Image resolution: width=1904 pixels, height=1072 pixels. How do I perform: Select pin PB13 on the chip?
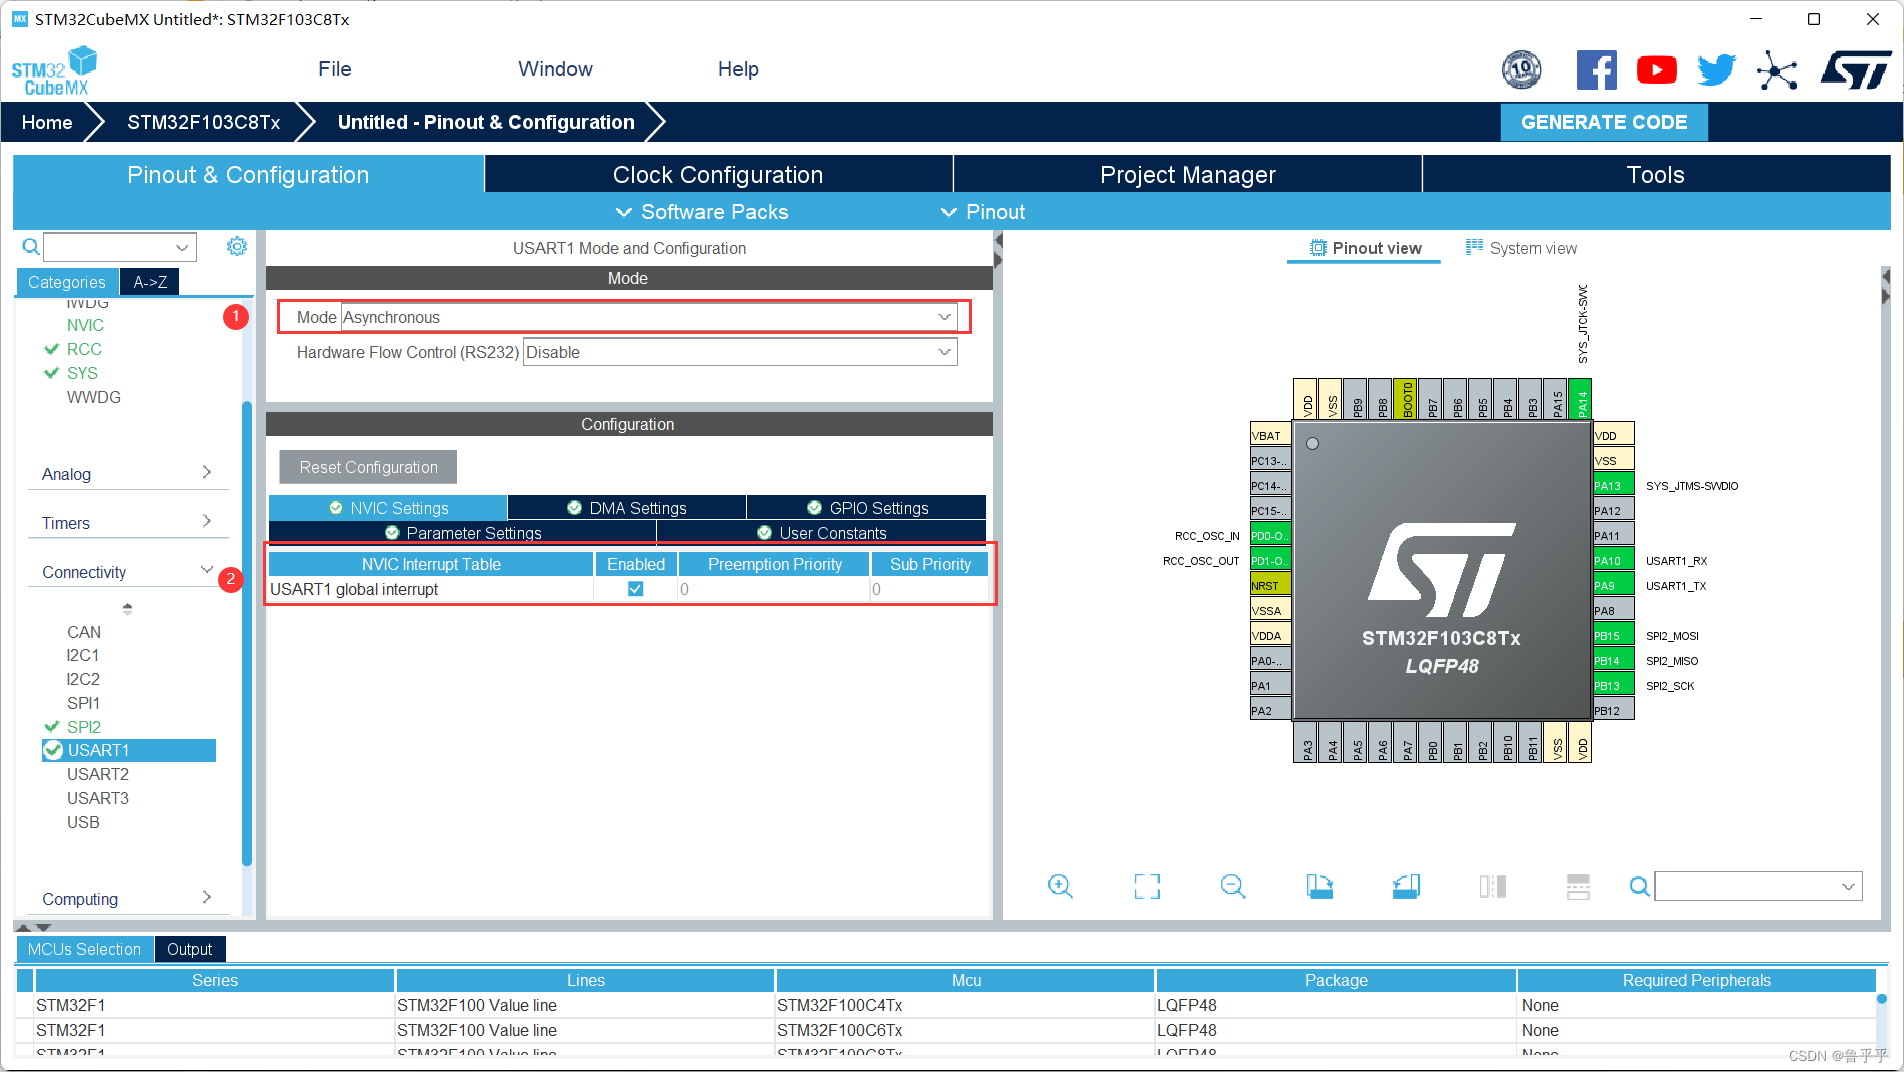click(1613, 685)
